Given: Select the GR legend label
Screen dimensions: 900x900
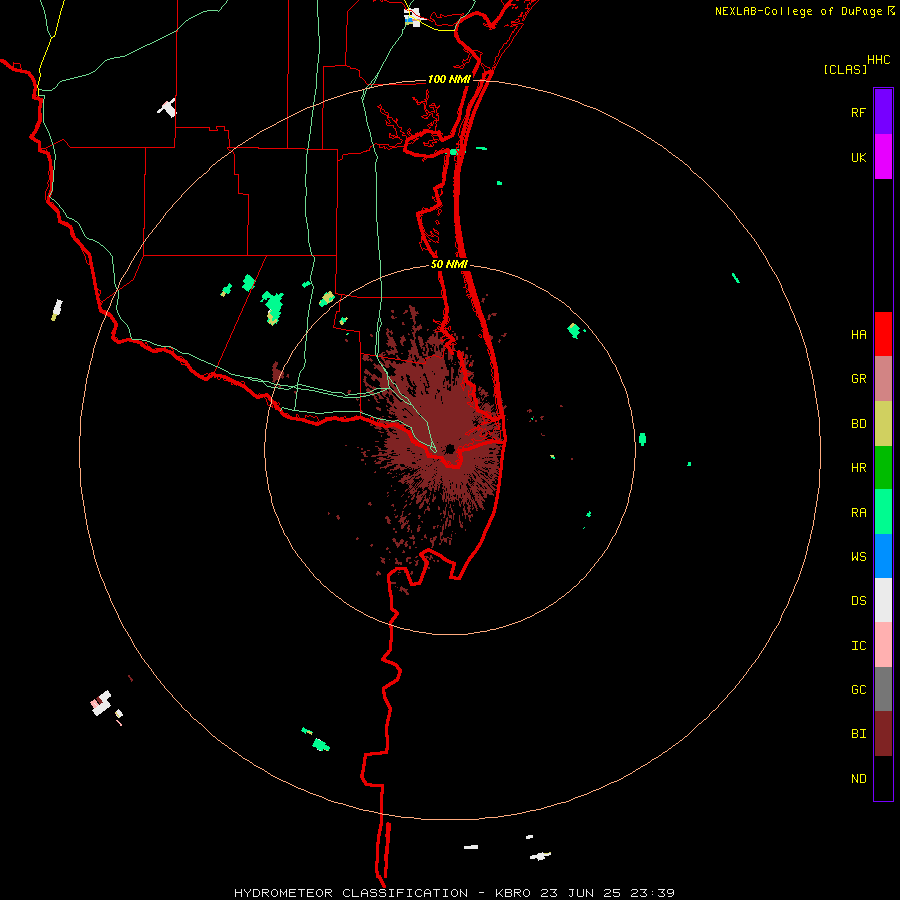Looking at the screenshot, I should coord(858,379).
